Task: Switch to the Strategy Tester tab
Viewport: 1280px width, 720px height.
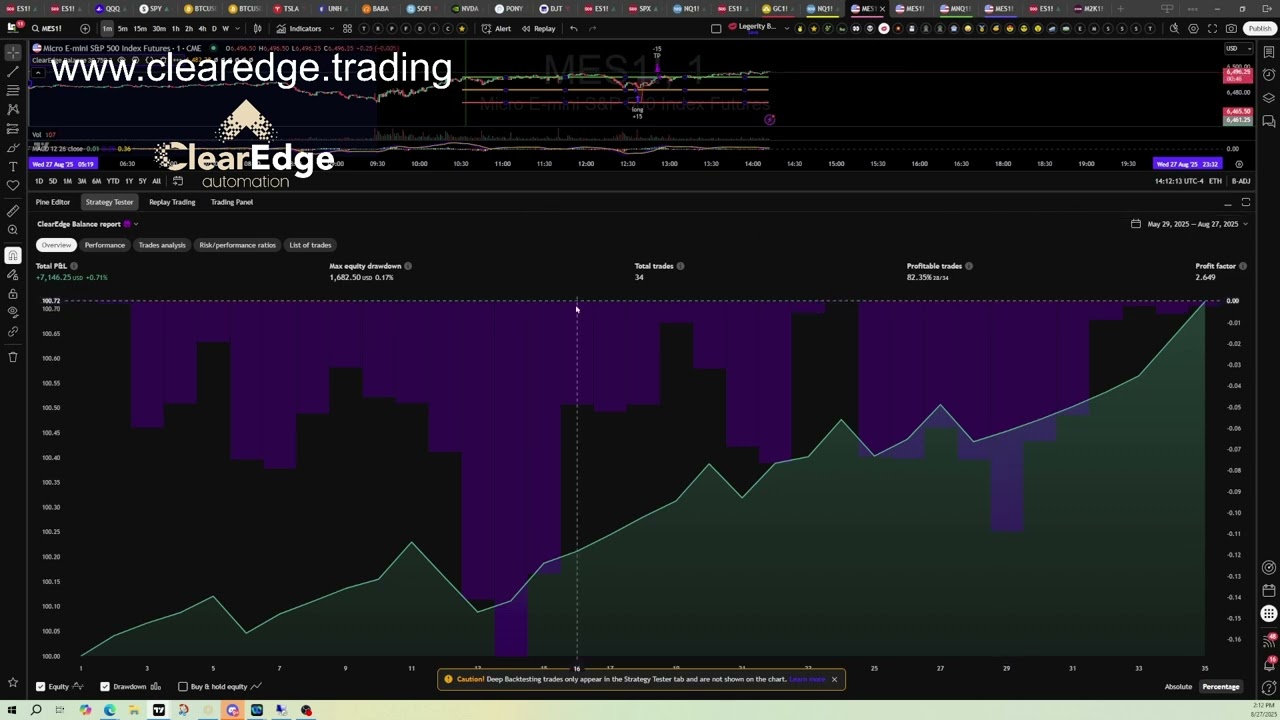Action: coord(109,202)
